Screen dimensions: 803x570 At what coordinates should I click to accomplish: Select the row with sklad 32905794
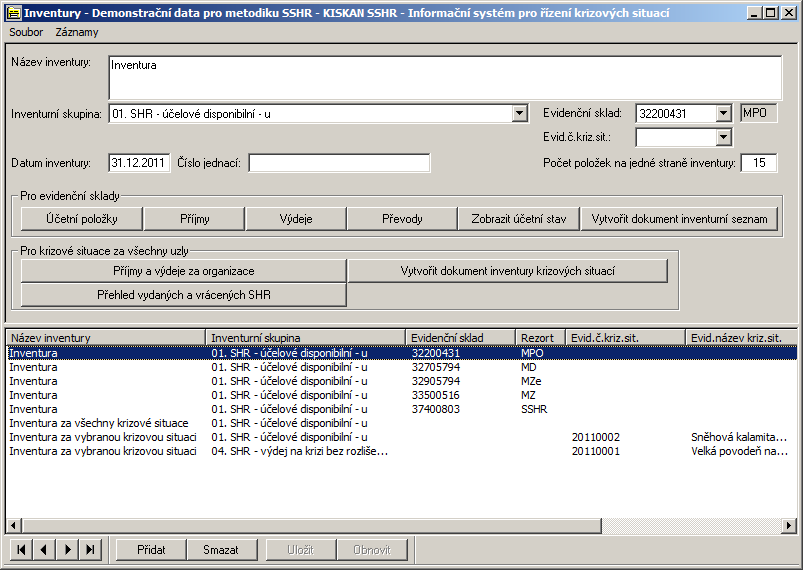click(402, 381)
